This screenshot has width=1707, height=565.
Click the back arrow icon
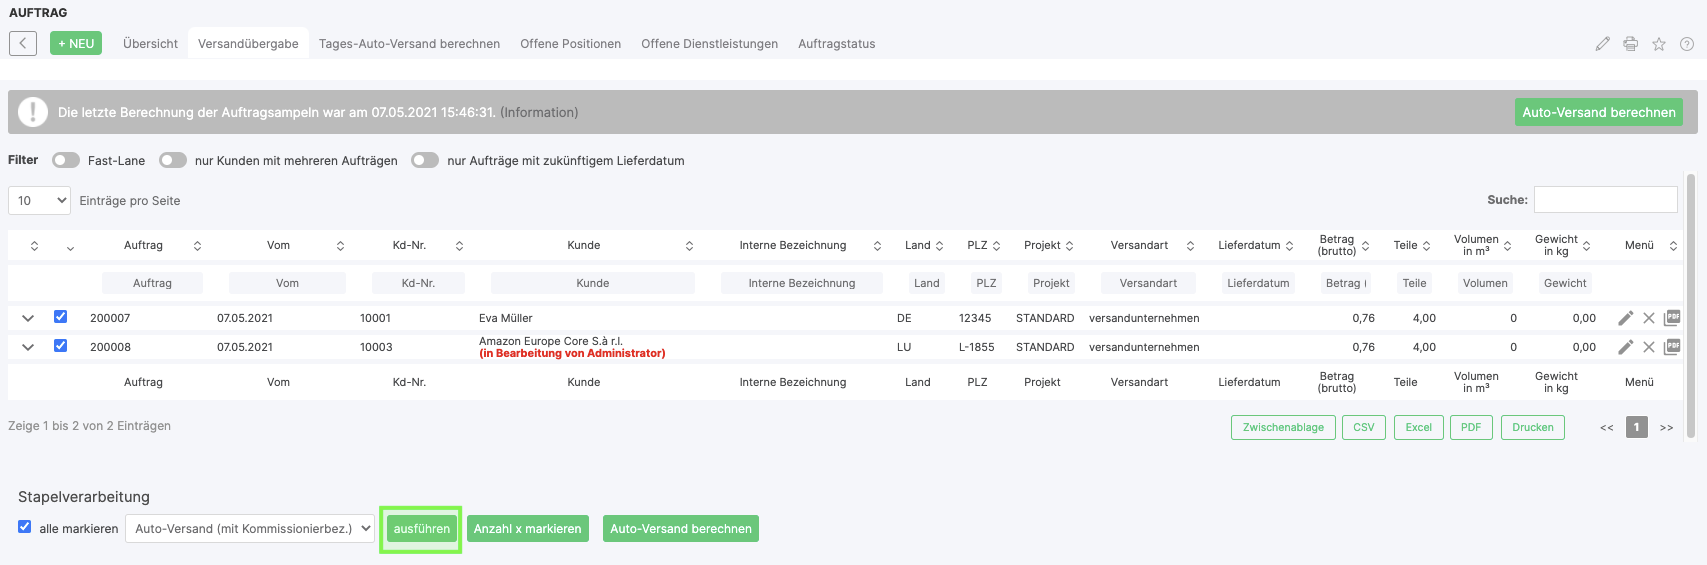pos(23,43)
